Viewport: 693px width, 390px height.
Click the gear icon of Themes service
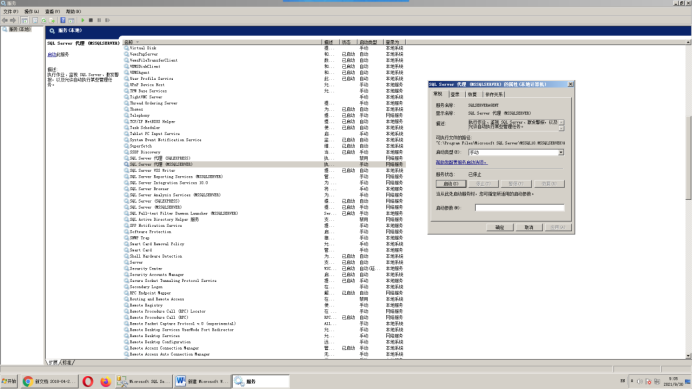point(126,109)
